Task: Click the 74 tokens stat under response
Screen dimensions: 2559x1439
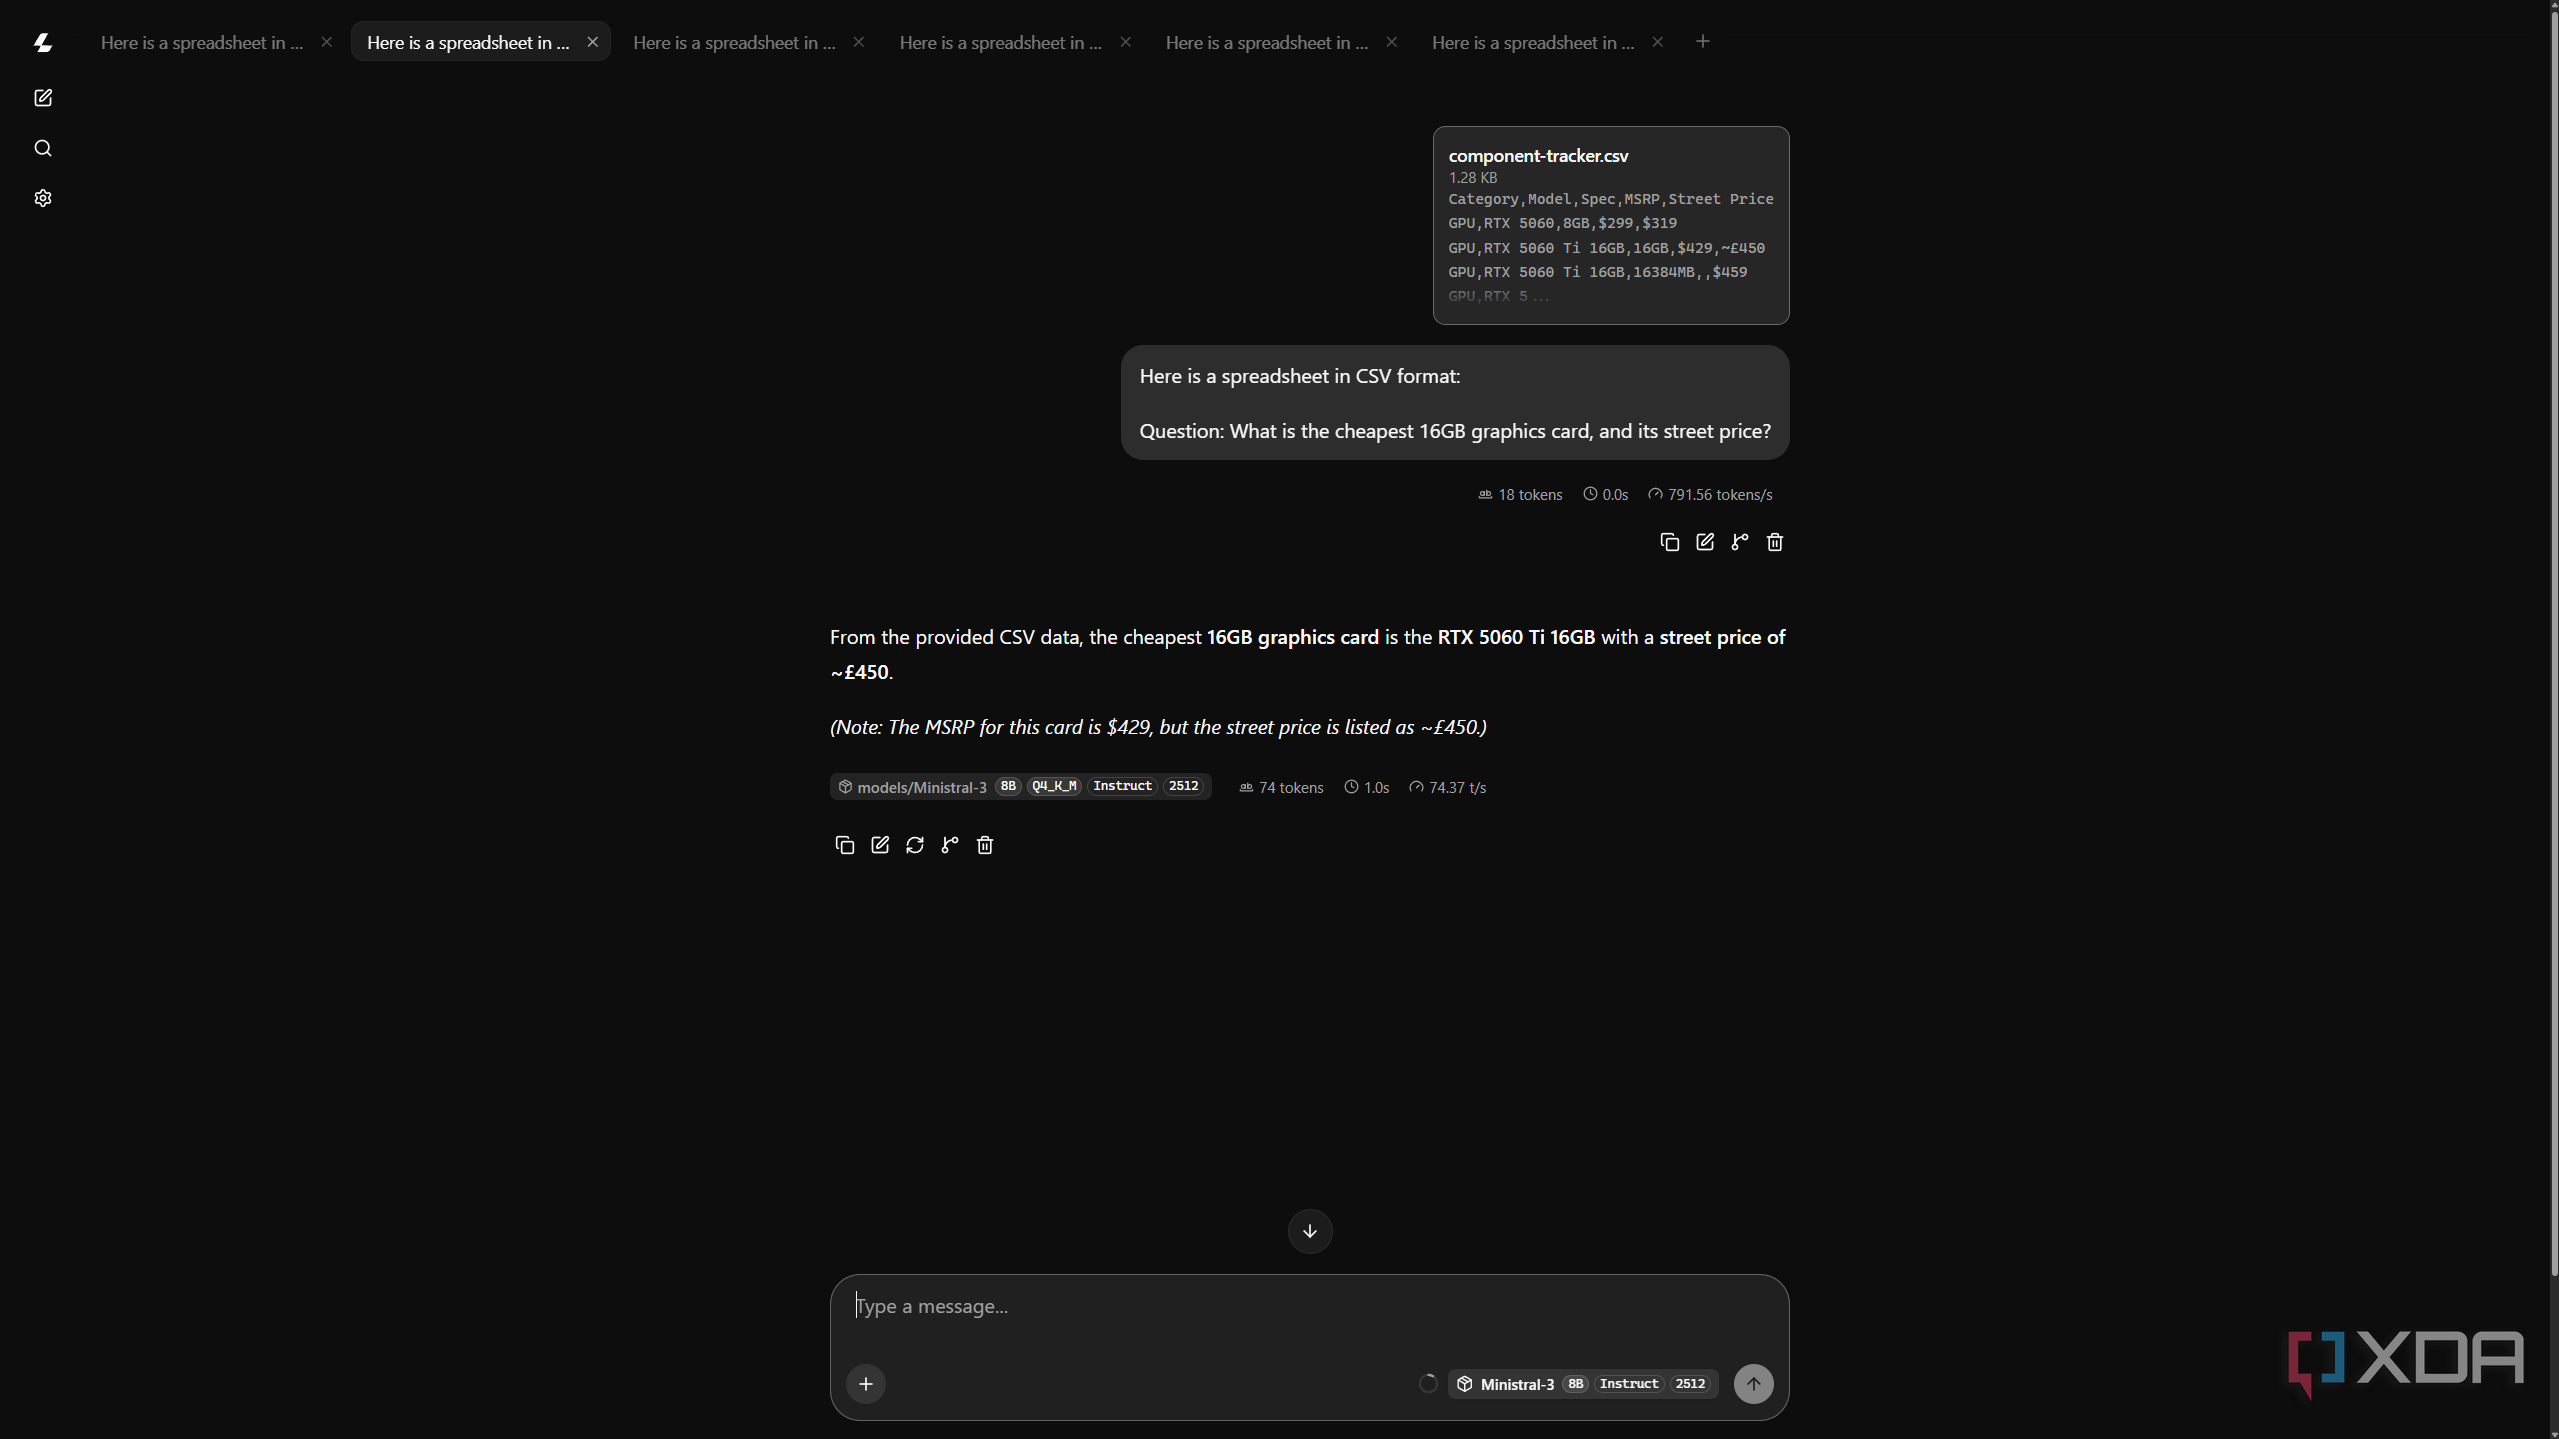Action: click(x=1281, y=788)
